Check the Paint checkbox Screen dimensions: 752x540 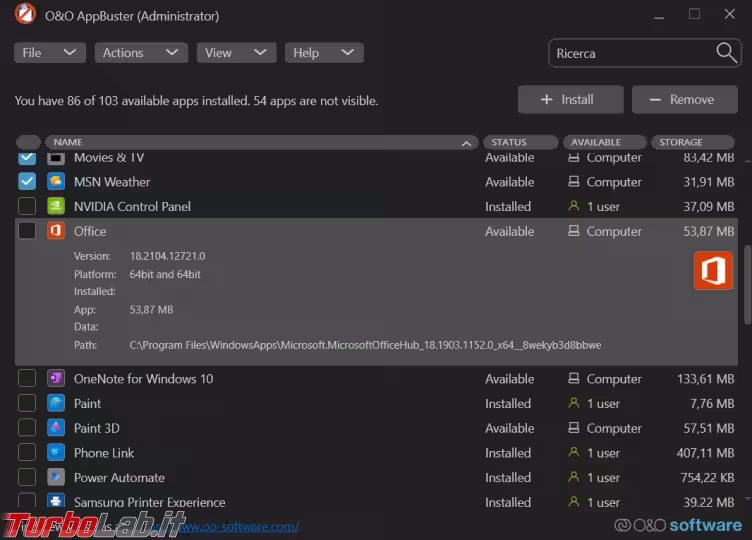tap(27, 403)
